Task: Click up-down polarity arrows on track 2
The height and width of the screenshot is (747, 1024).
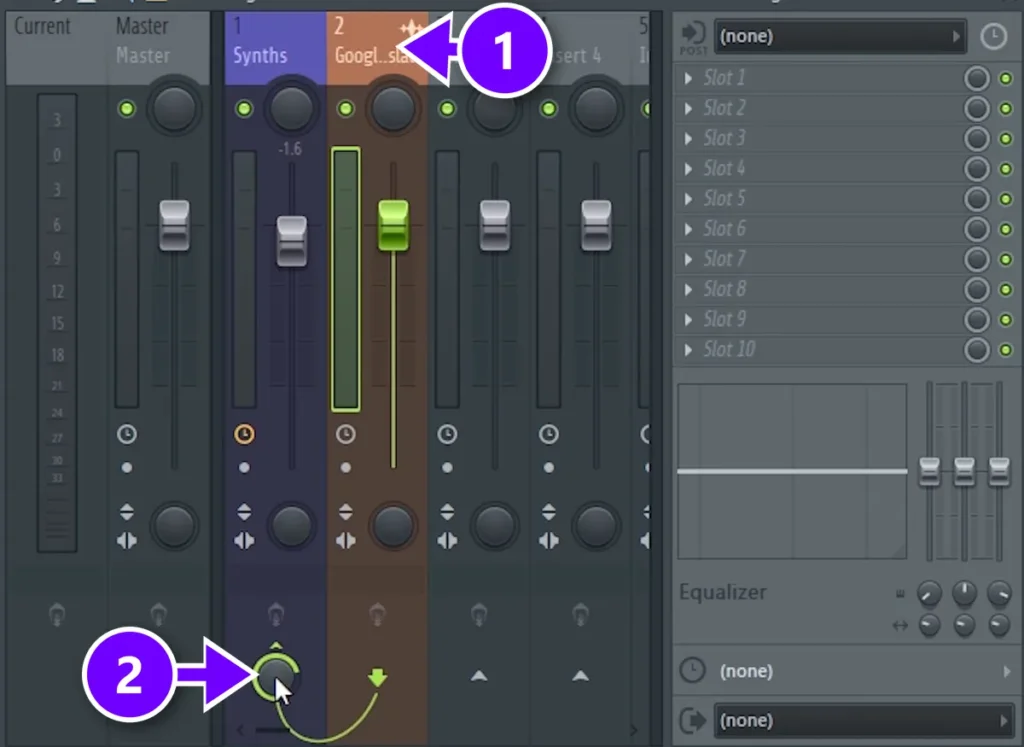Action: coord(345,512)
